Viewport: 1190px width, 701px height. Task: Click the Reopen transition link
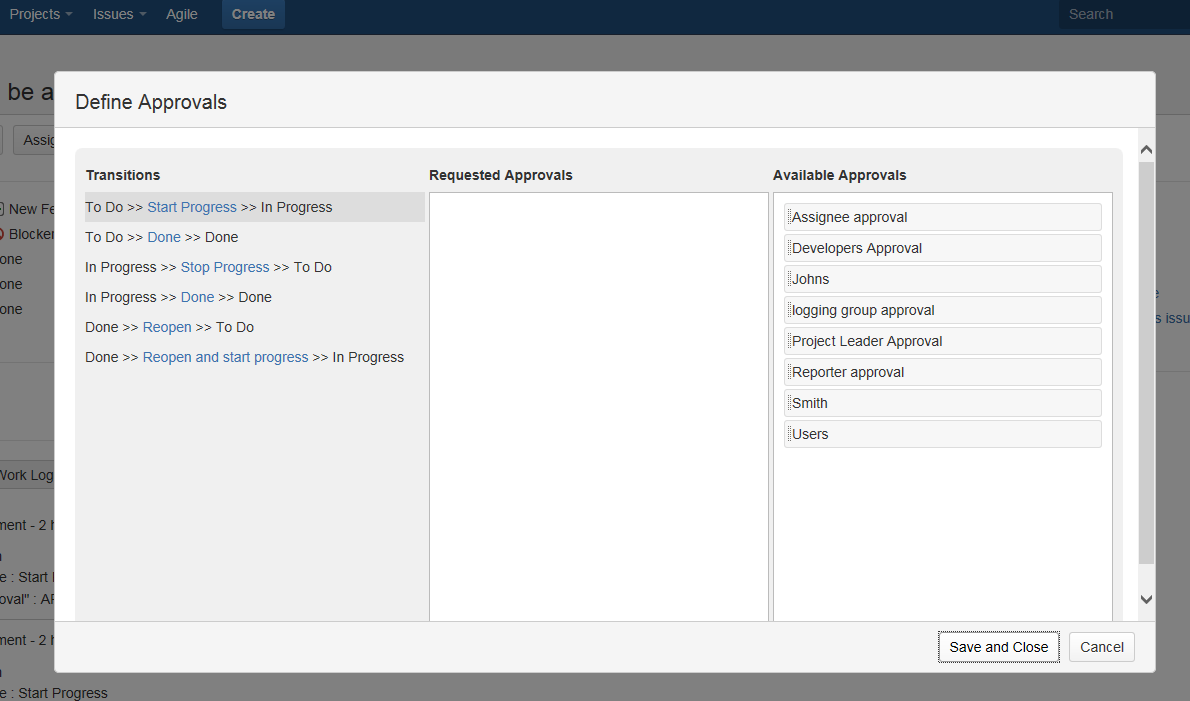pos(167,327)
